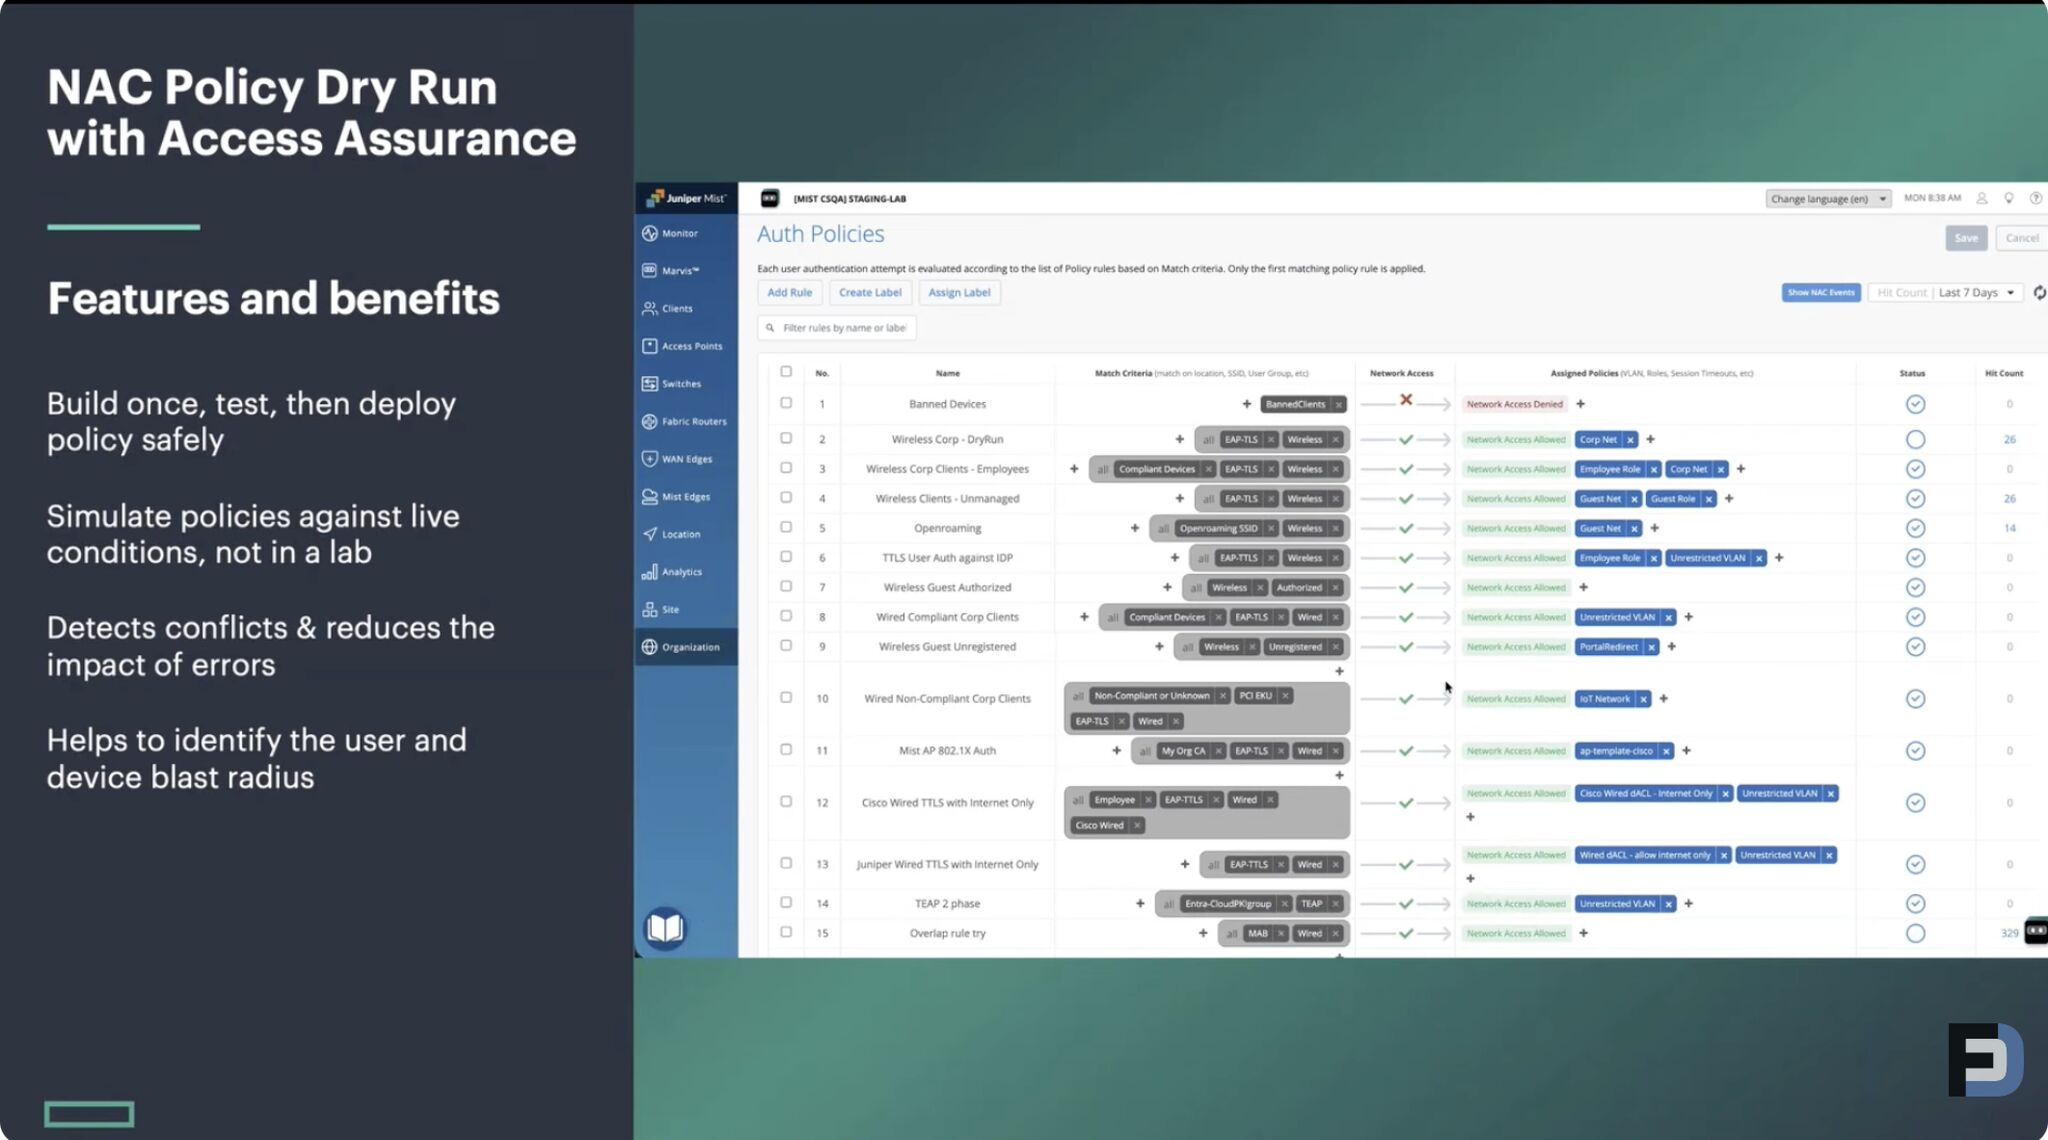Expand the Change language dropdown
This screenshot has height=1140, width=2048.
point(1827,199)
